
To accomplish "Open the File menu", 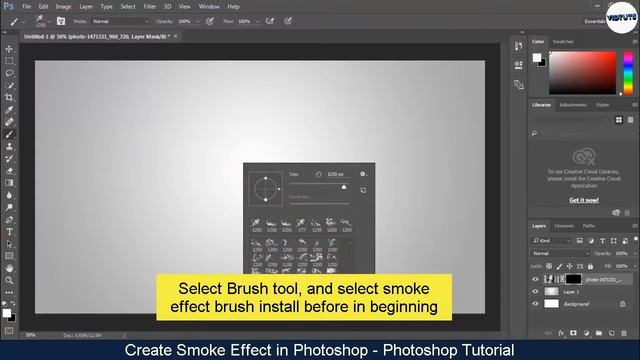I will pyautogui.click(x=27, y=7).
